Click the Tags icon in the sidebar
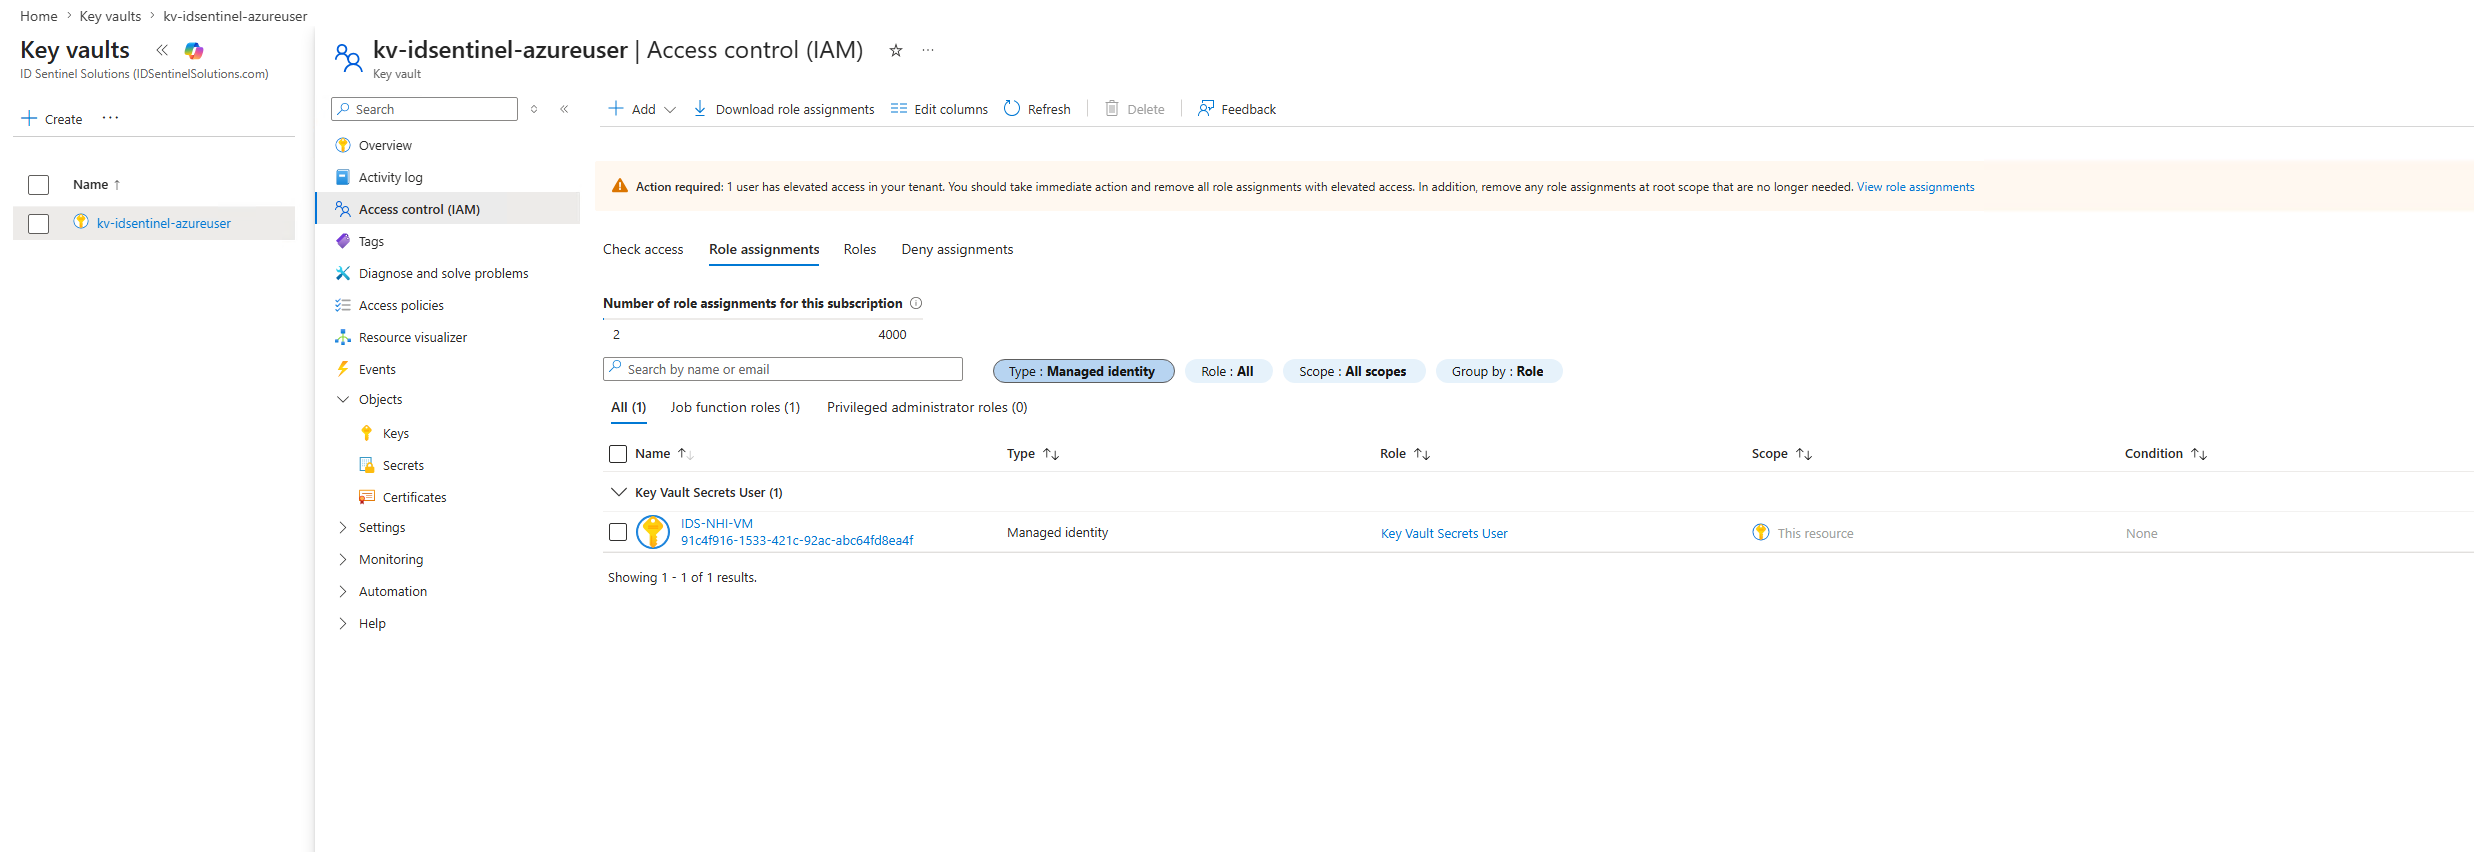 tap(343, 241)
